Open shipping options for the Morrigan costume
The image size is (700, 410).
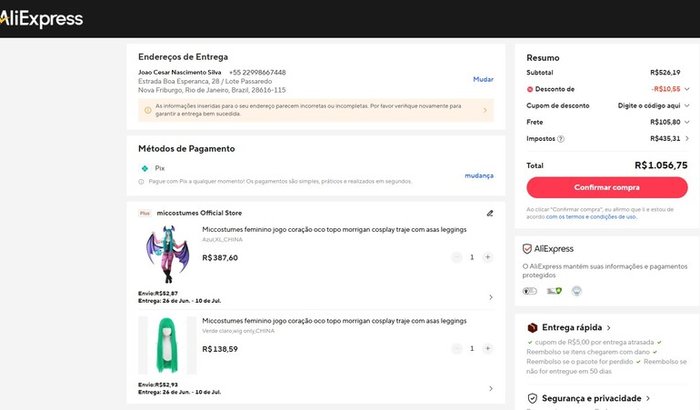click(x=490, y=297)
